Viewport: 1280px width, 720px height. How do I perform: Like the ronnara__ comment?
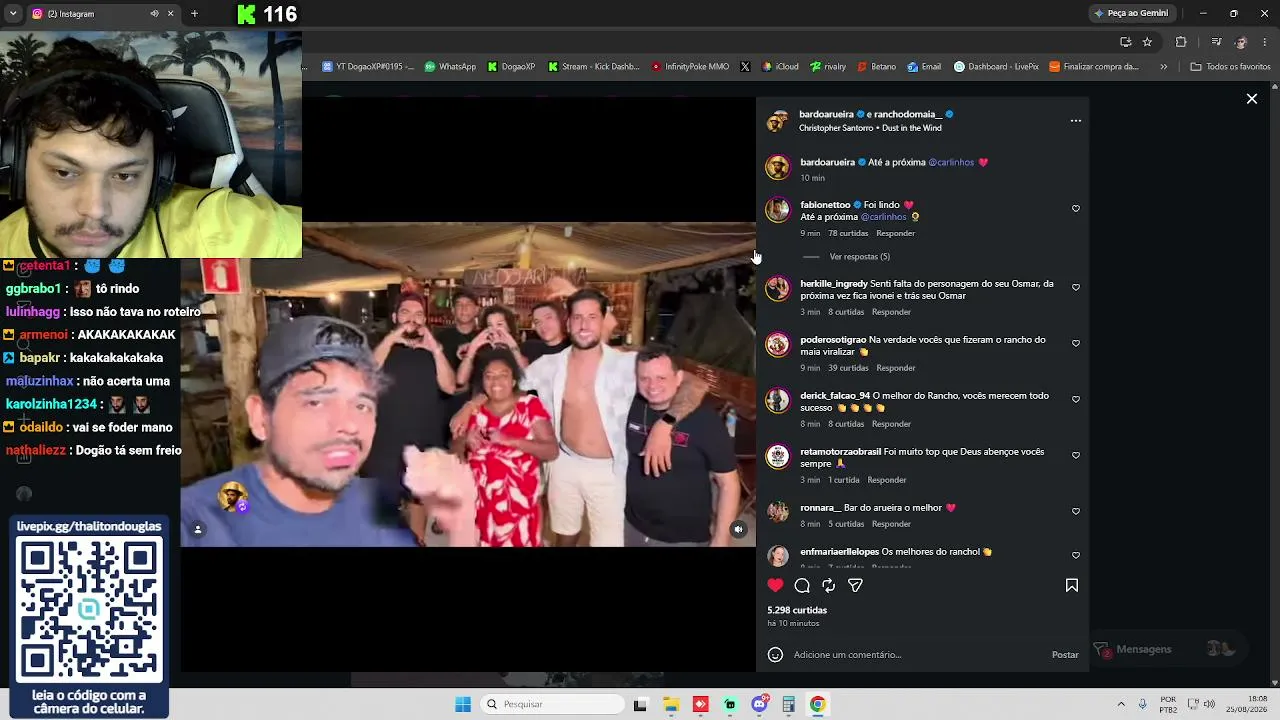pyautogui.click(x=1076, y=511)
